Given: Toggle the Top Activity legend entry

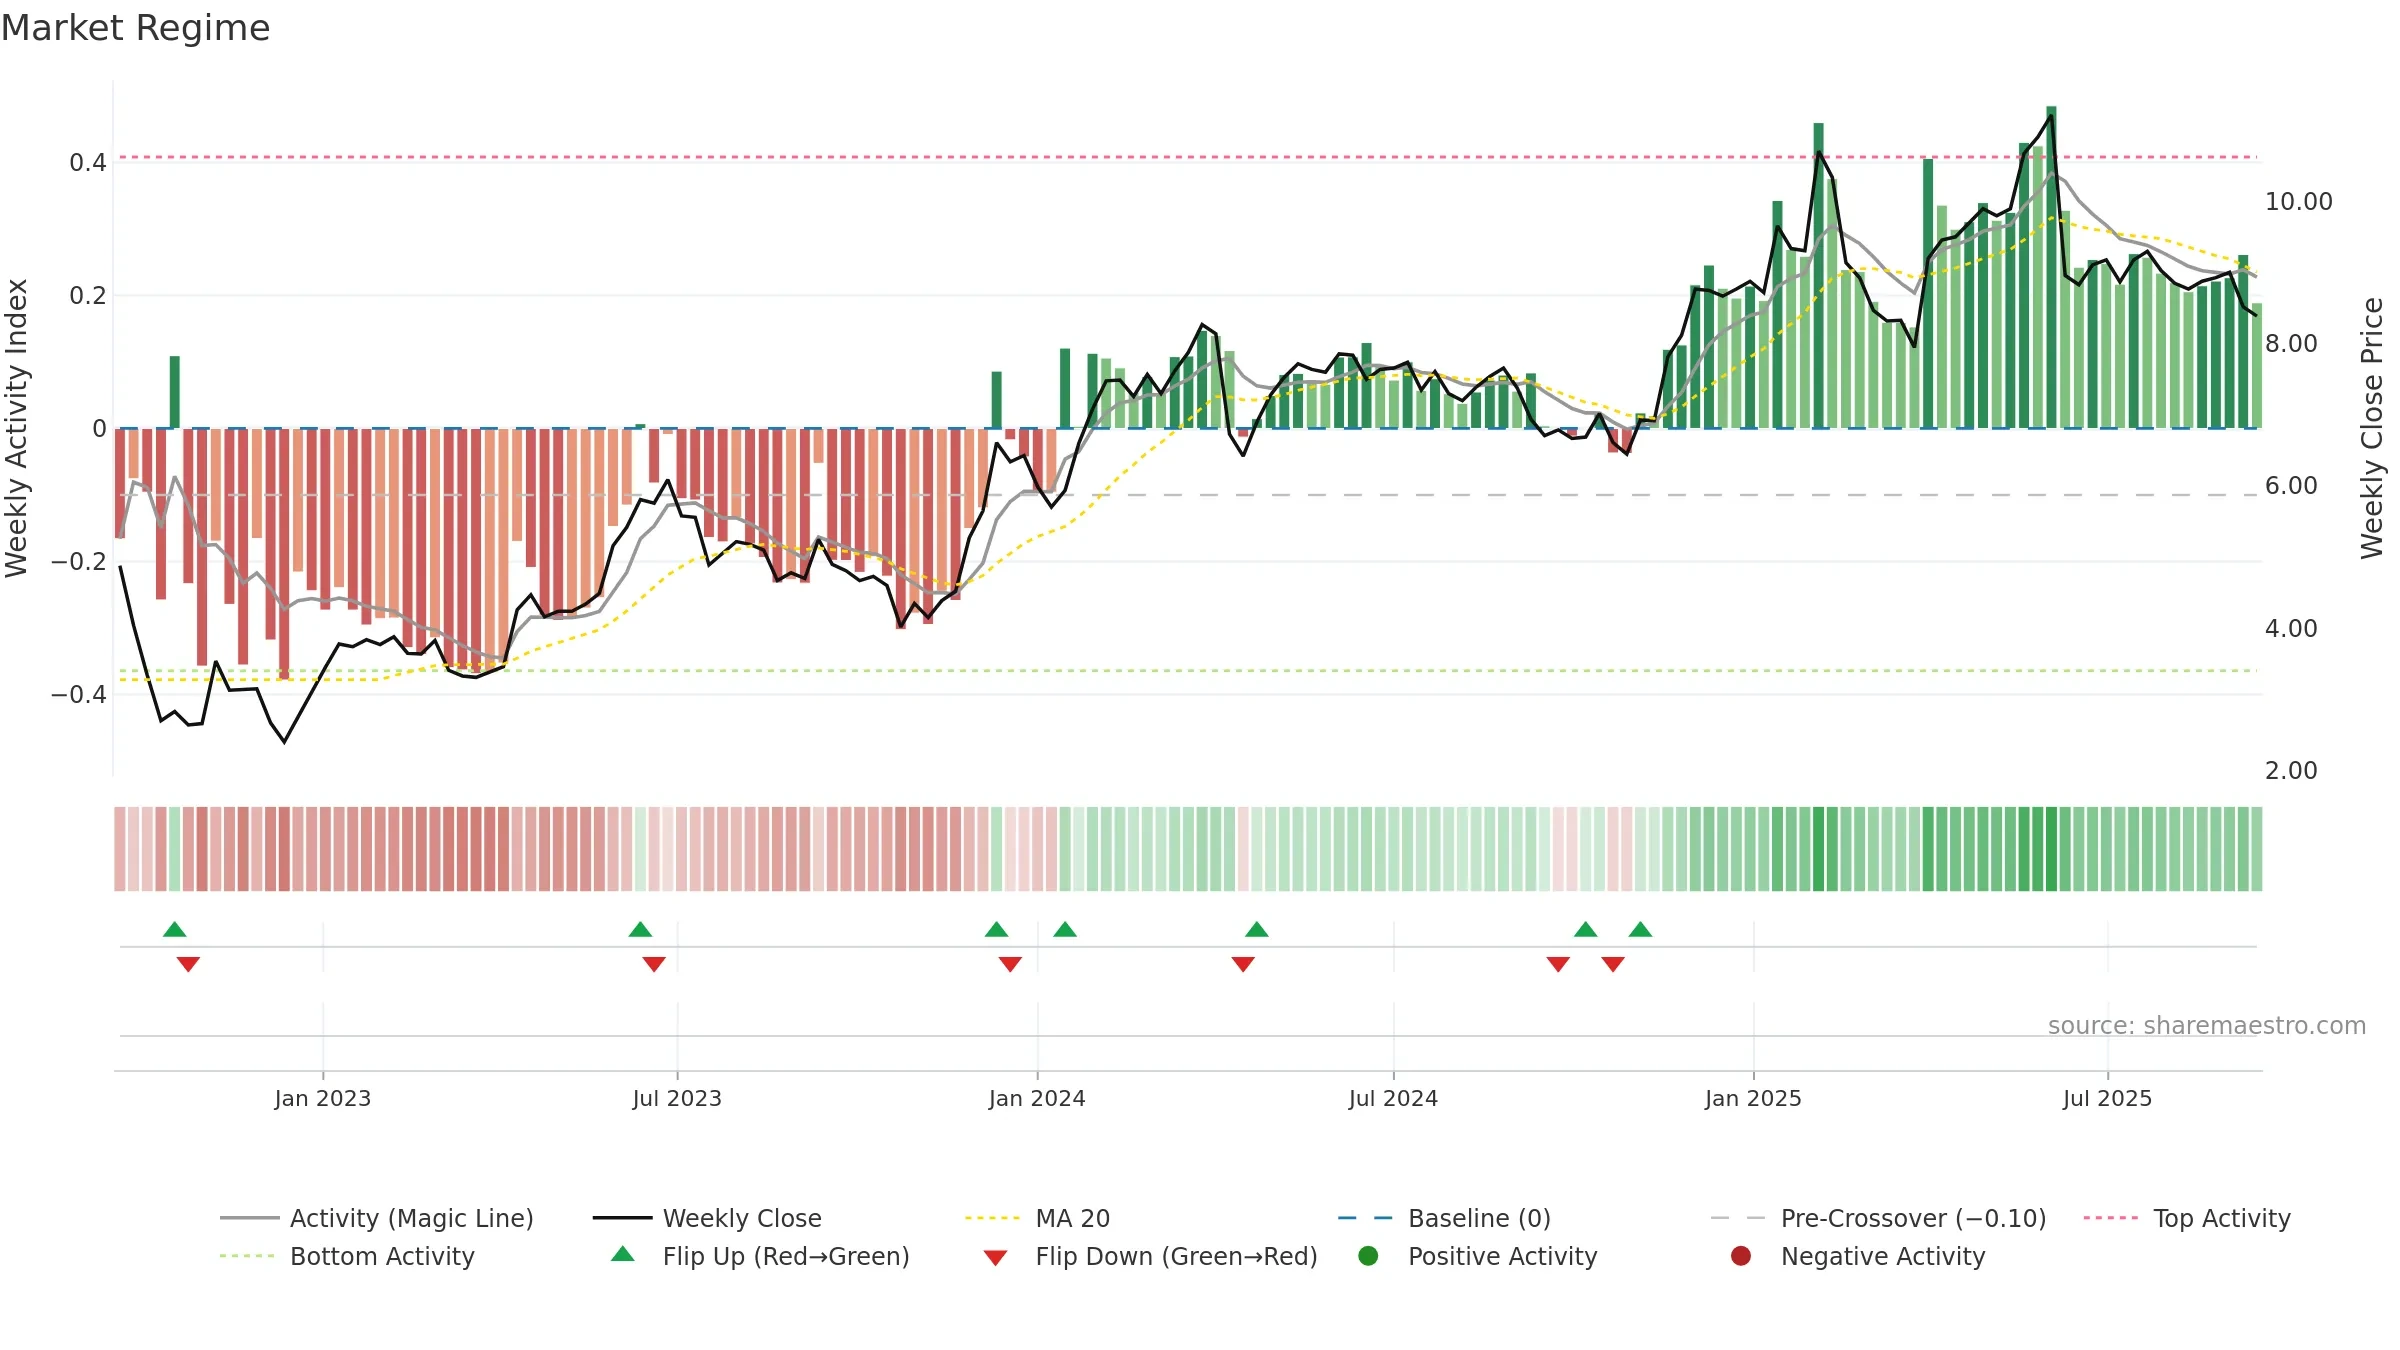Looking at the screenshot, I should tap(2187, 1218).
